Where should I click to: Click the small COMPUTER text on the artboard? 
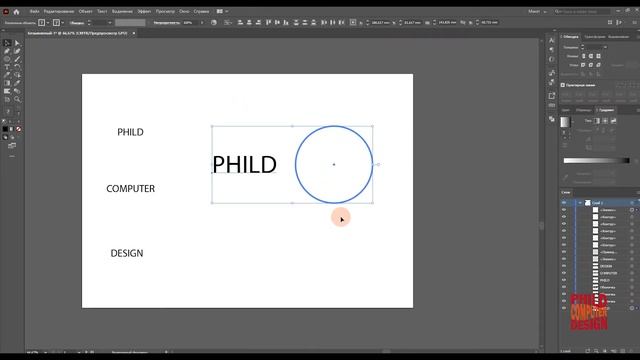[131, 189]
